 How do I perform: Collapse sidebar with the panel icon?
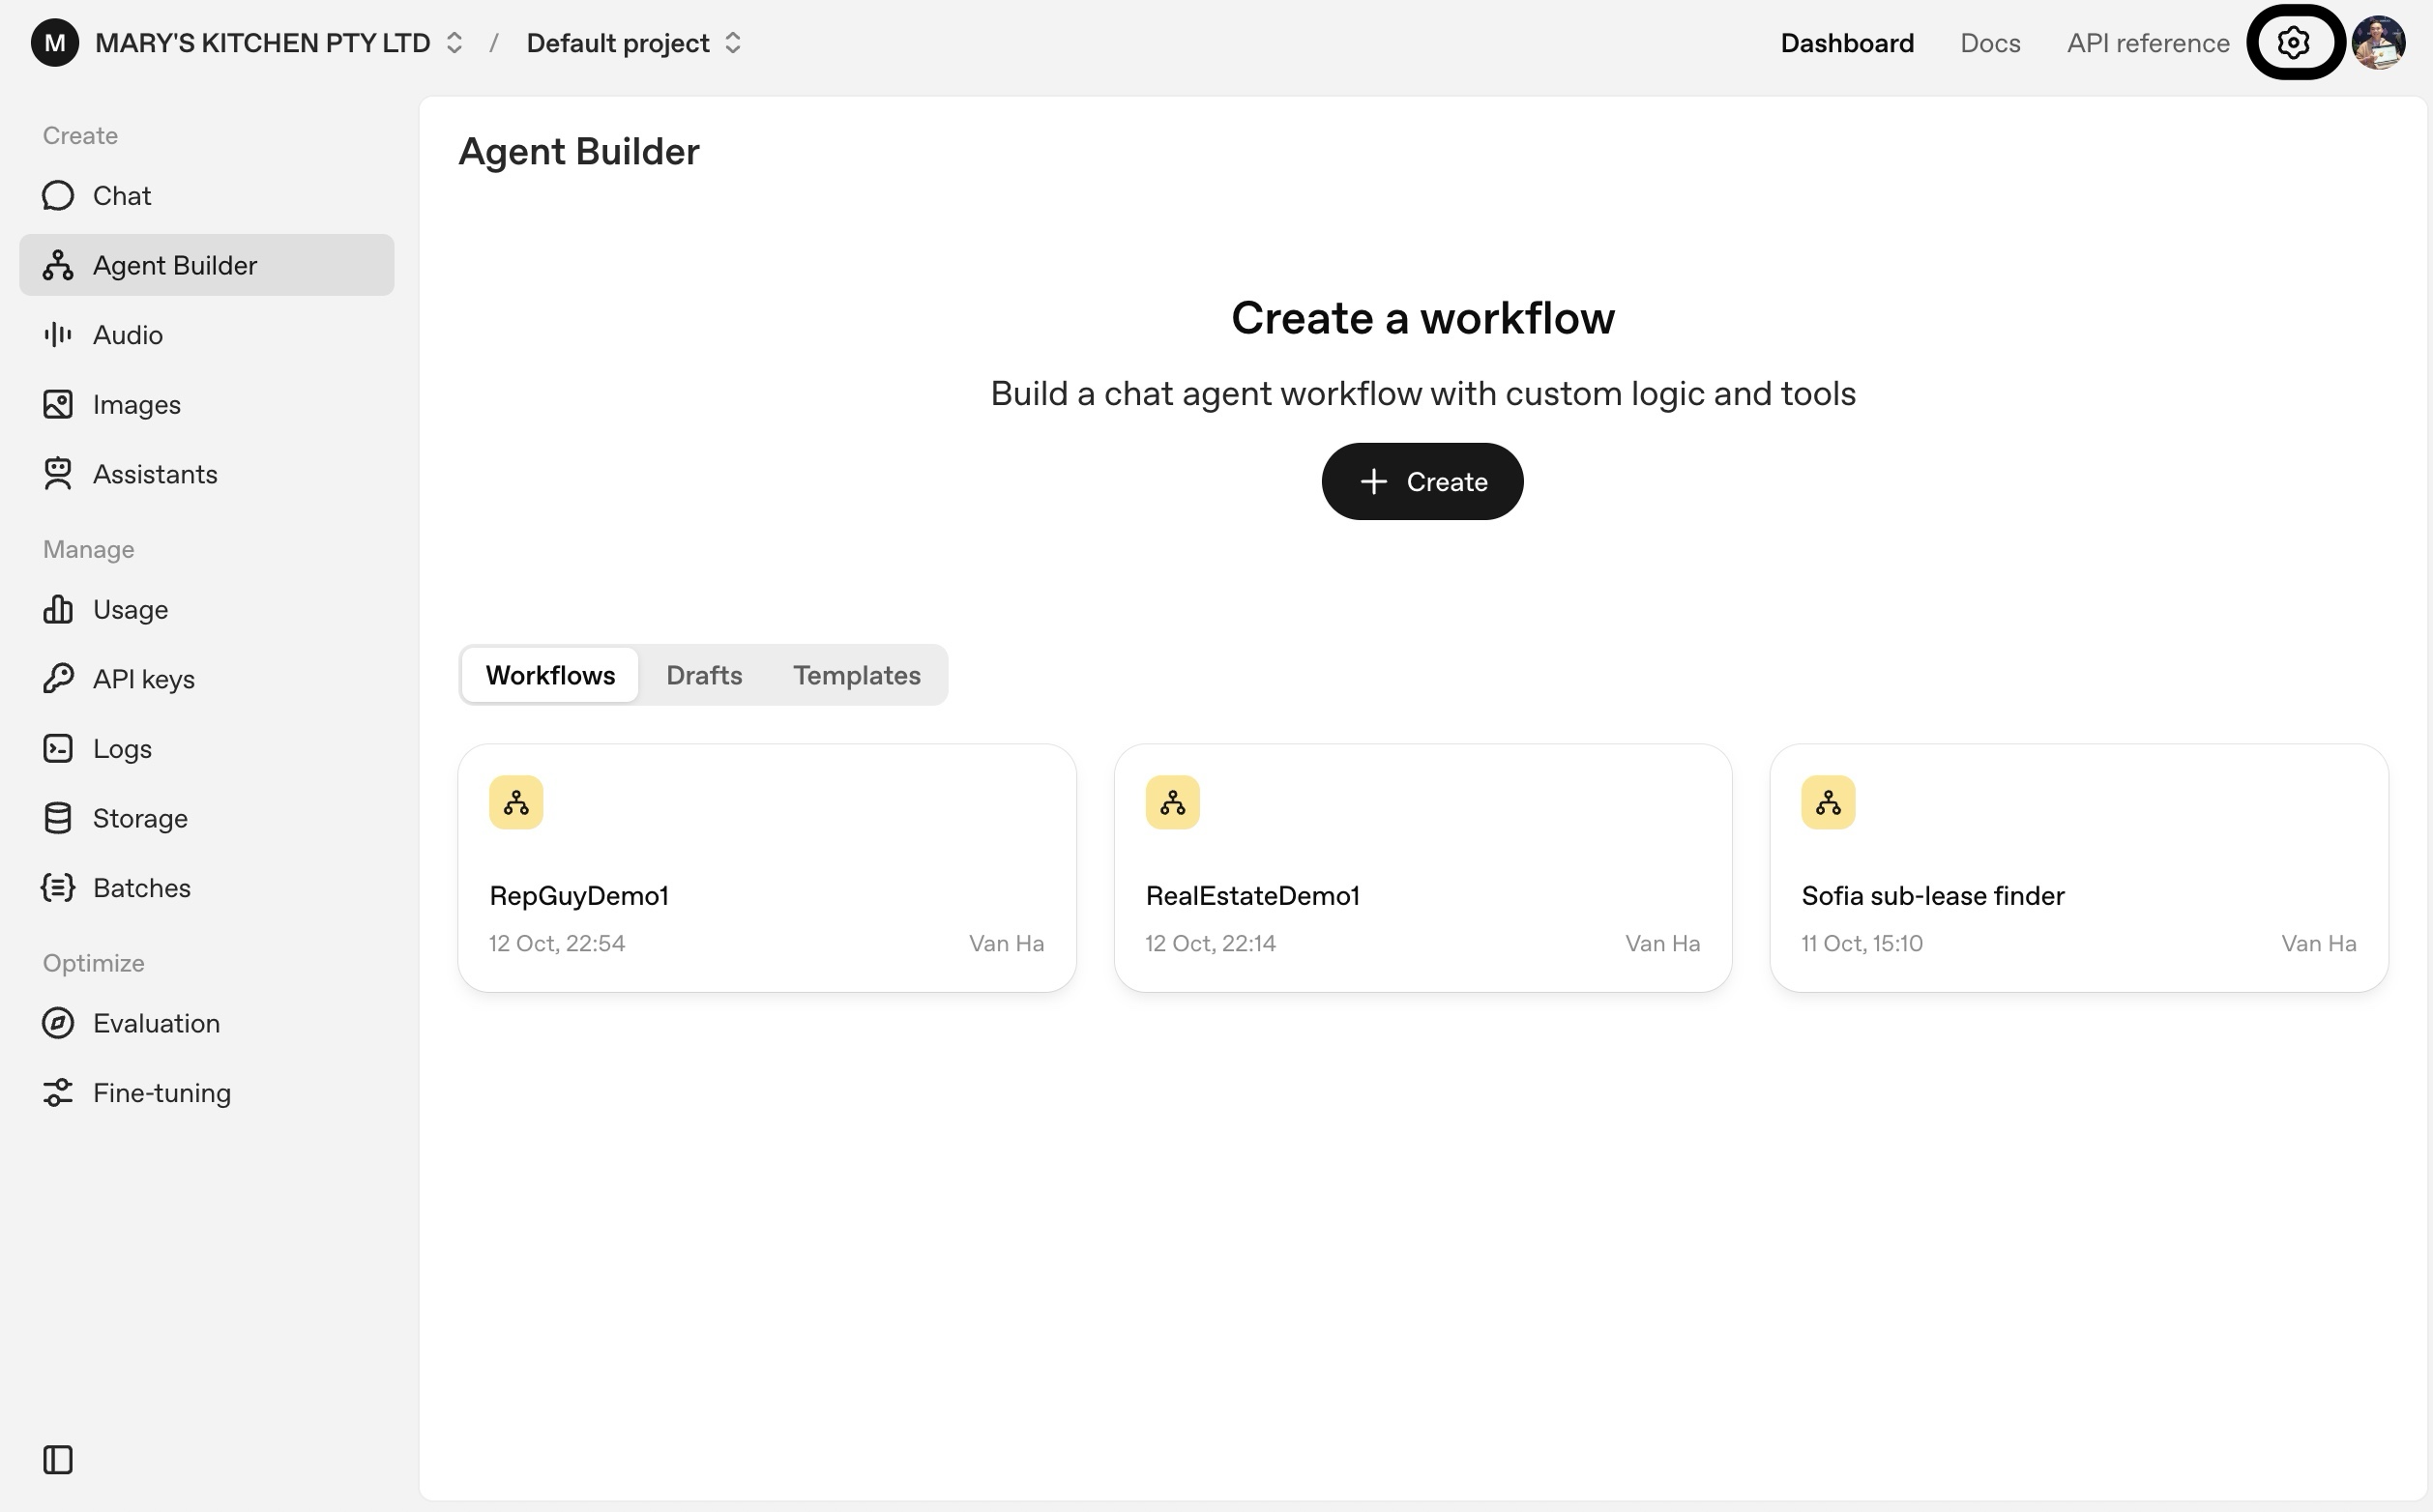[x=58, y=1459]
